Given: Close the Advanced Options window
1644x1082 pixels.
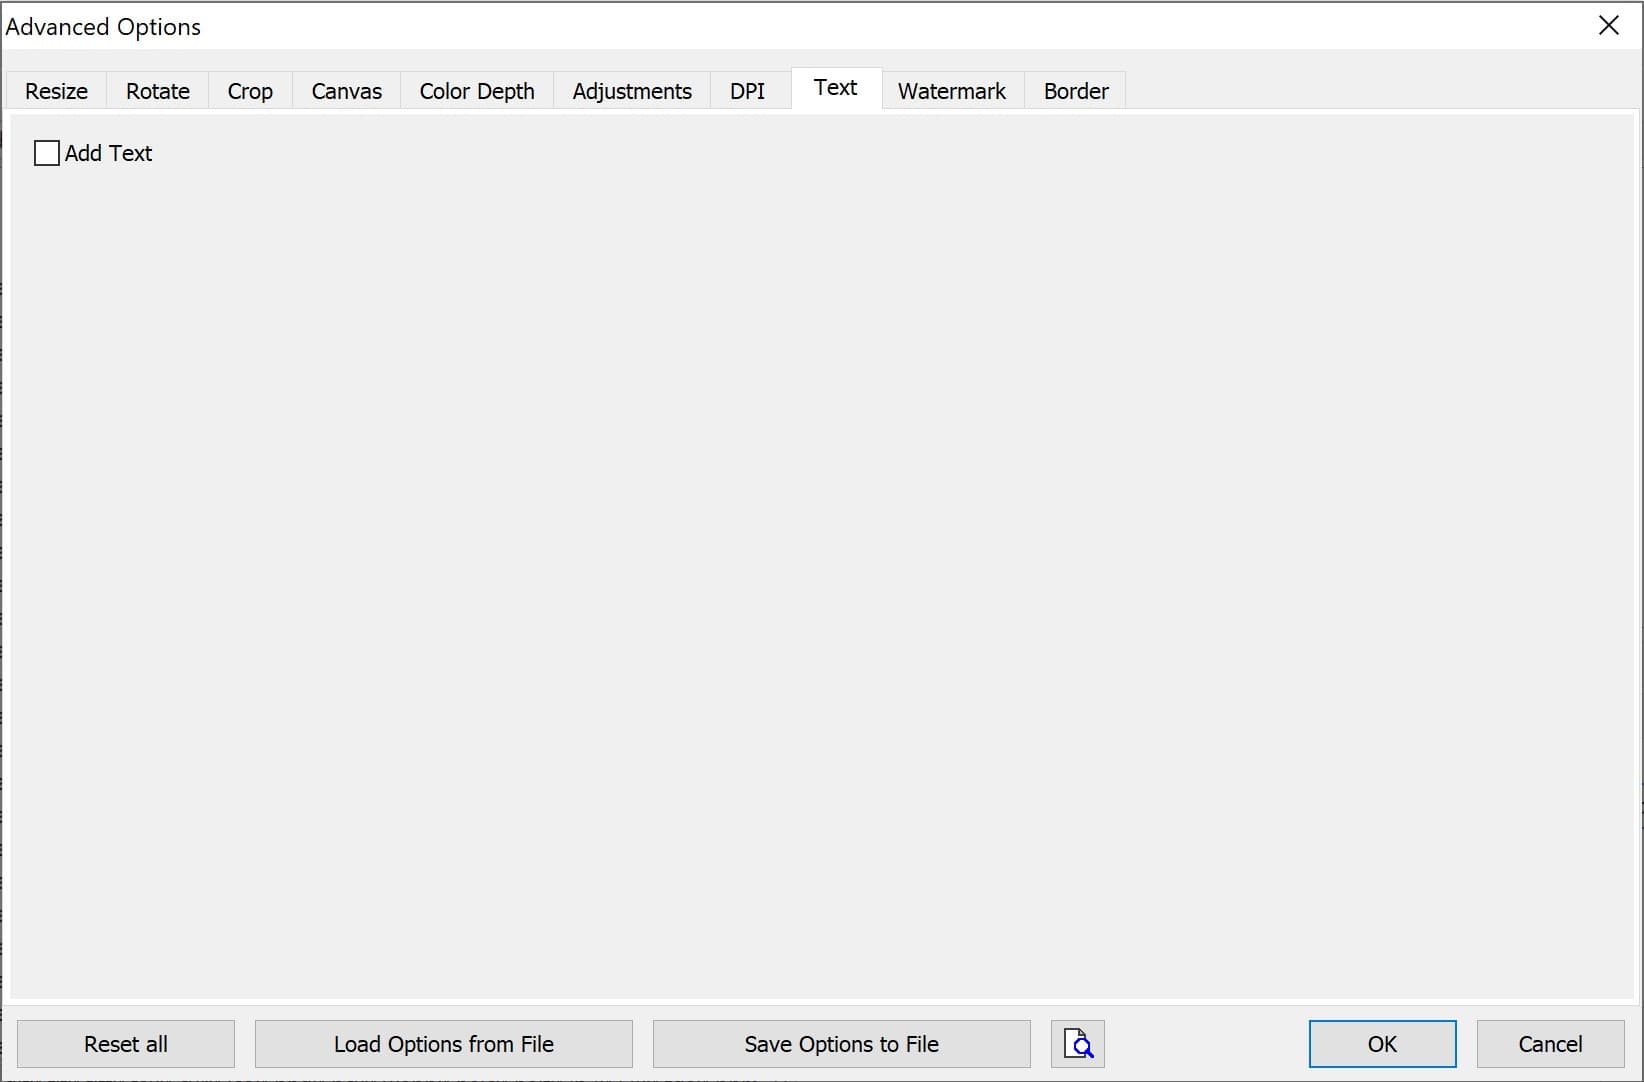Looking at the screenshot, I should click(x=1608, y=26).
